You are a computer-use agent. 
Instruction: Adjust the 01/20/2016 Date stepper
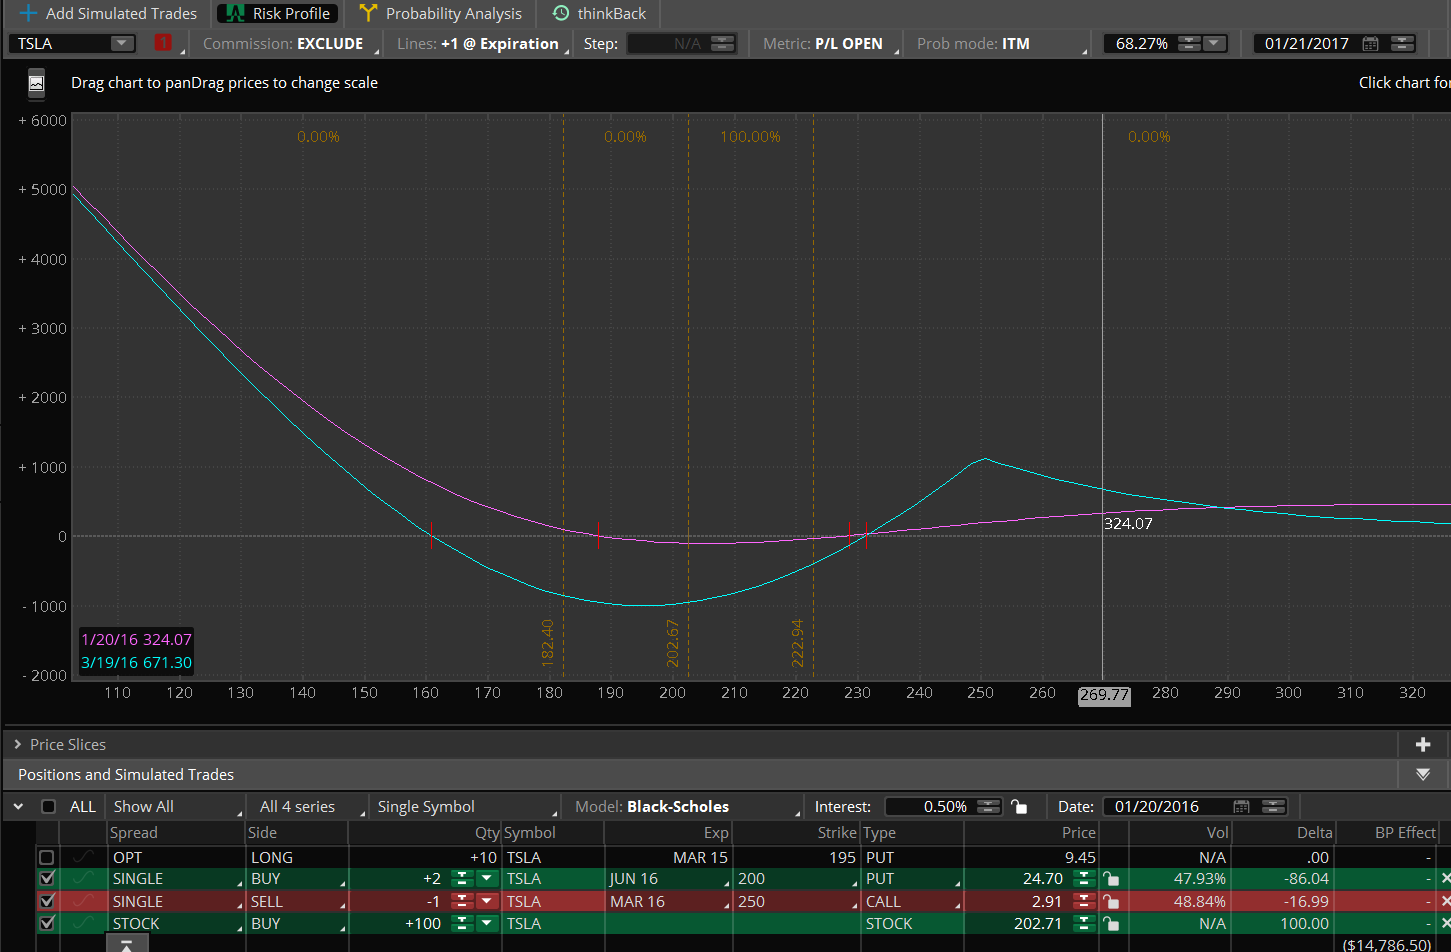tap(1274, 807)
